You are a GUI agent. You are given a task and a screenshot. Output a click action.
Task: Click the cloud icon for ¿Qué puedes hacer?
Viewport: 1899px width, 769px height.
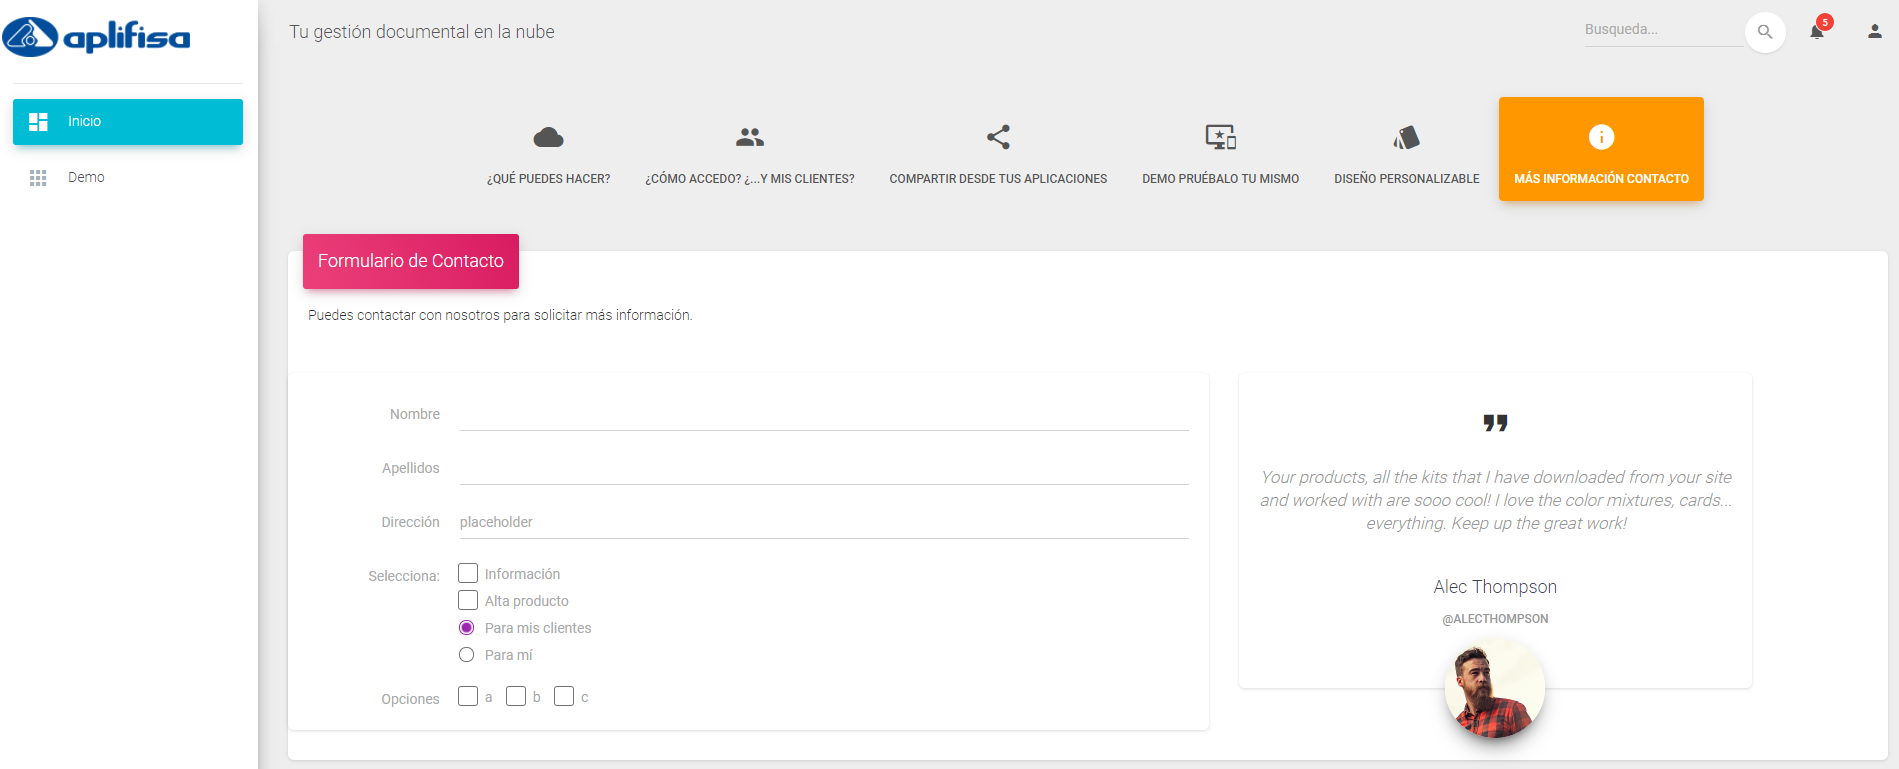tap(548, 137)
